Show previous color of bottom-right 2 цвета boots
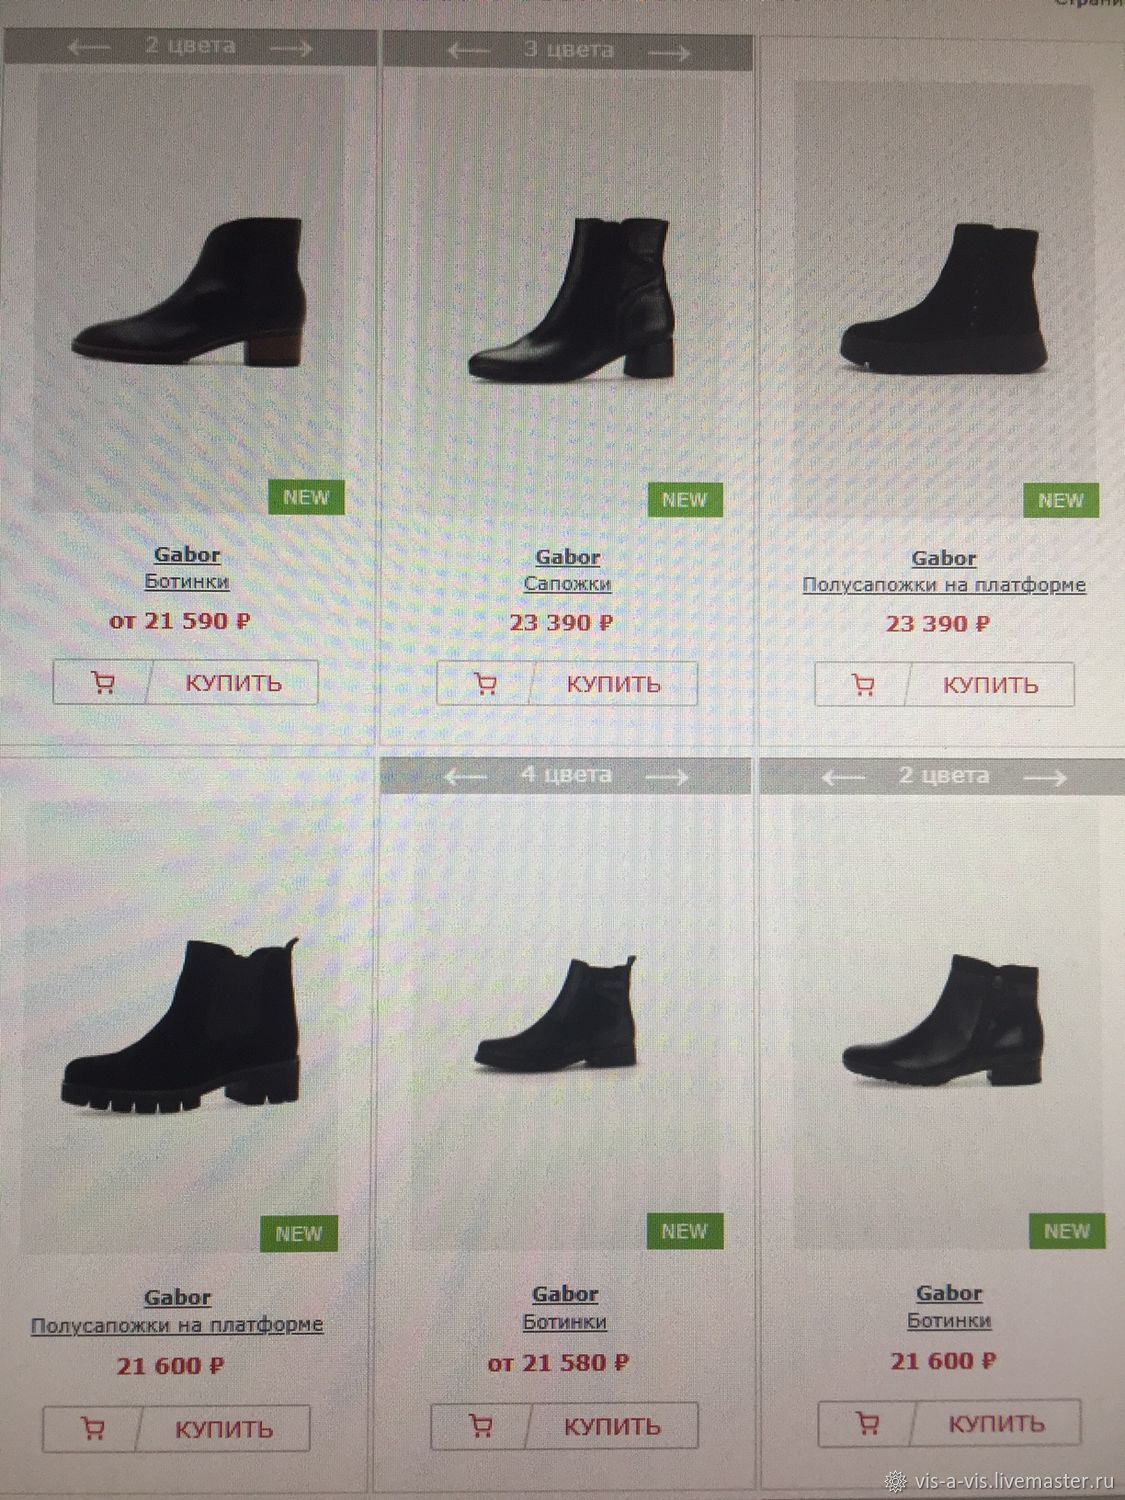This screenshot has width=1125, height=1500. pos(844,777)
